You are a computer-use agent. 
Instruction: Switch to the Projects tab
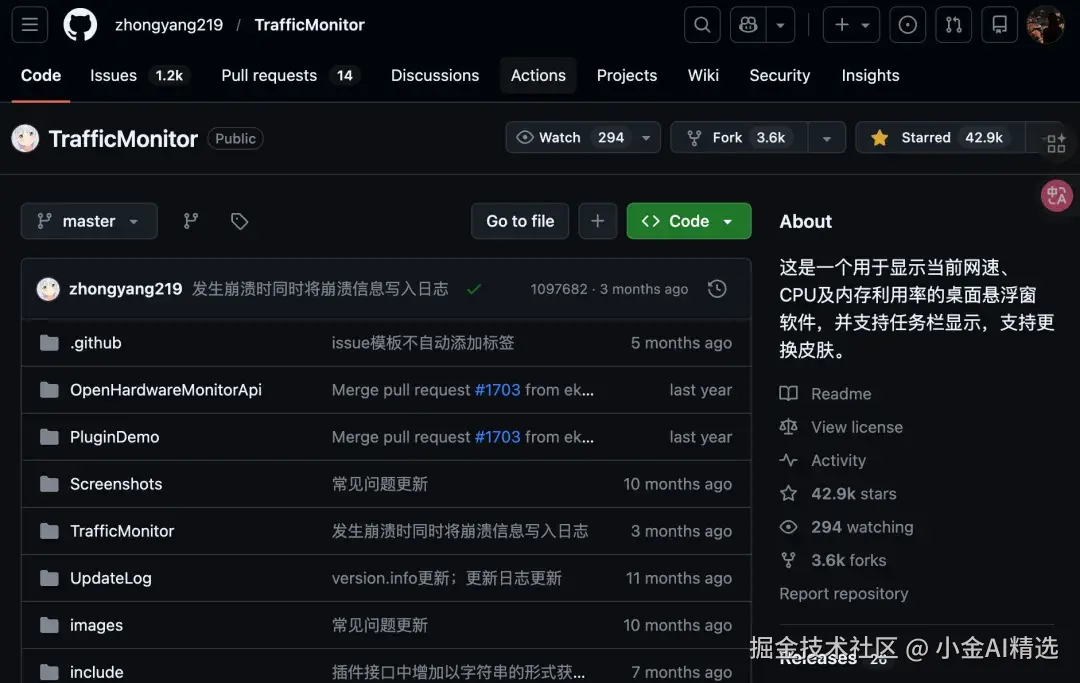(627, 75)
